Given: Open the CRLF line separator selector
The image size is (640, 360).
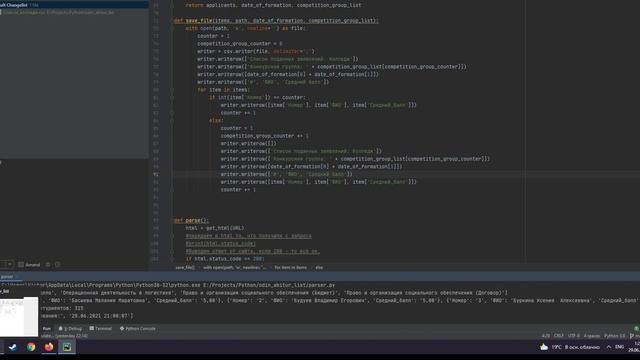Looking at the screenshot, I should (x=558, y=336).
